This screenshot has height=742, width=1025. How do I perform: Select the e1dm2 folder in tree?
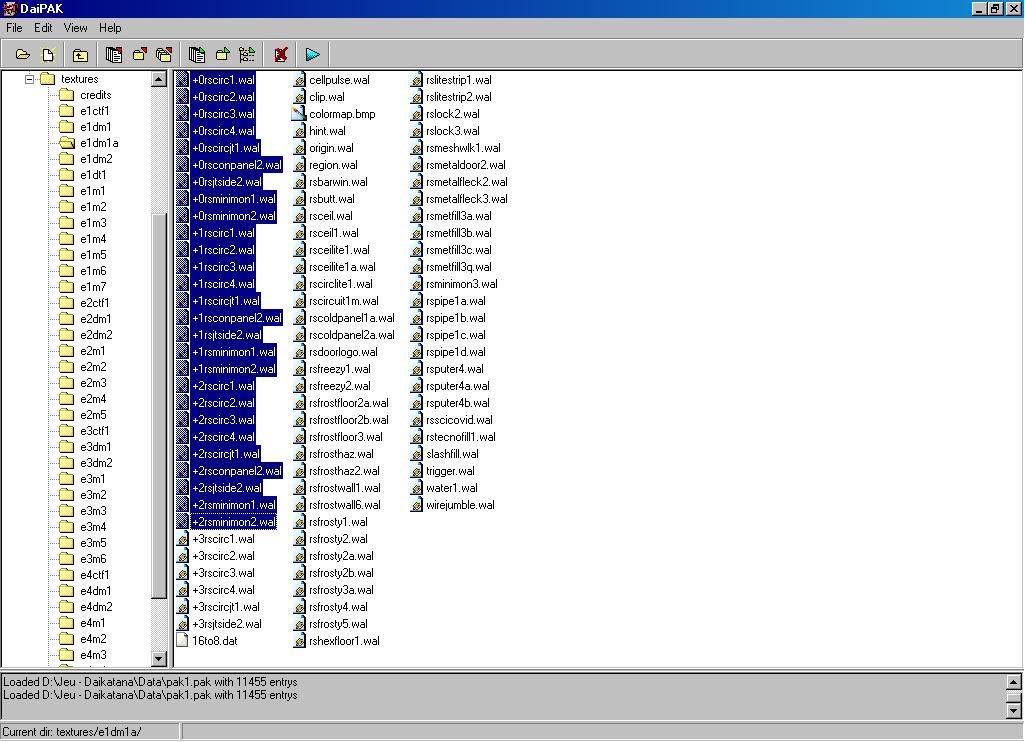(x=96, y=159)
